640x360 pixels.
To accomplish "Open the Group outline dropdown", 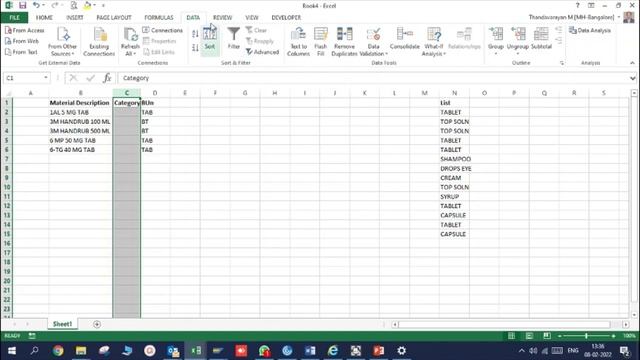I will tap(496, 41).
